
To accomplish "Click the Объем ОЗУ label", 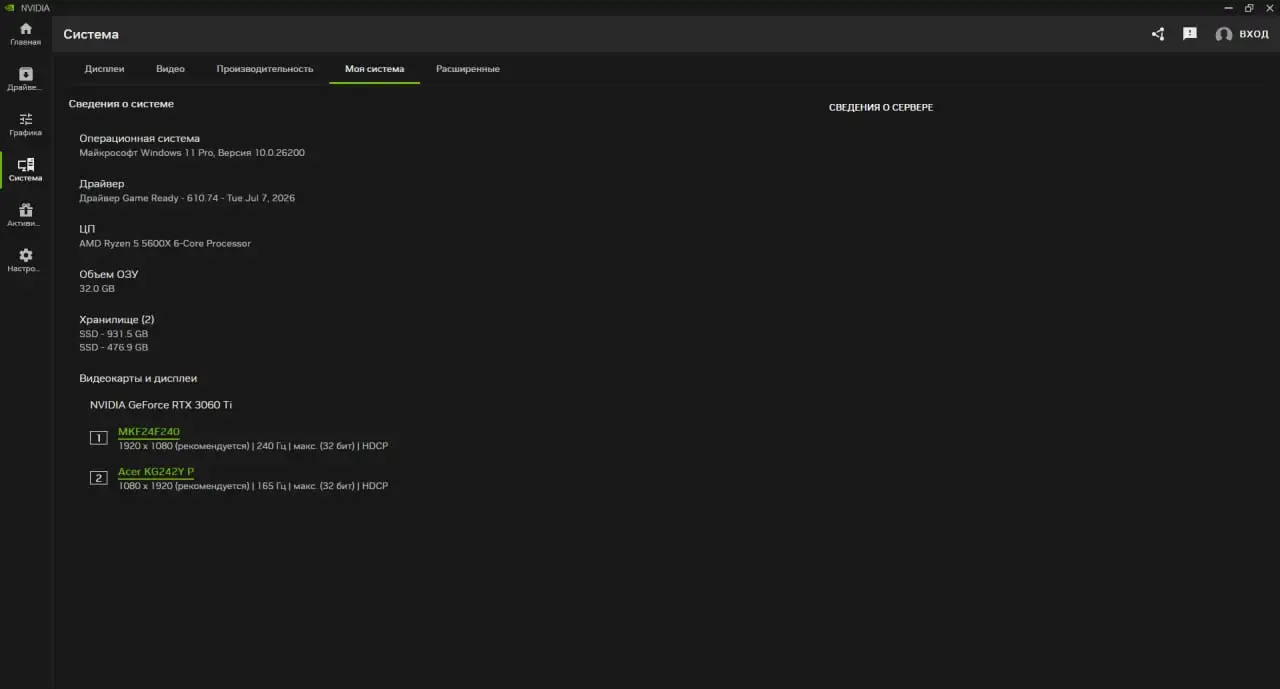I will coord(109,274).
